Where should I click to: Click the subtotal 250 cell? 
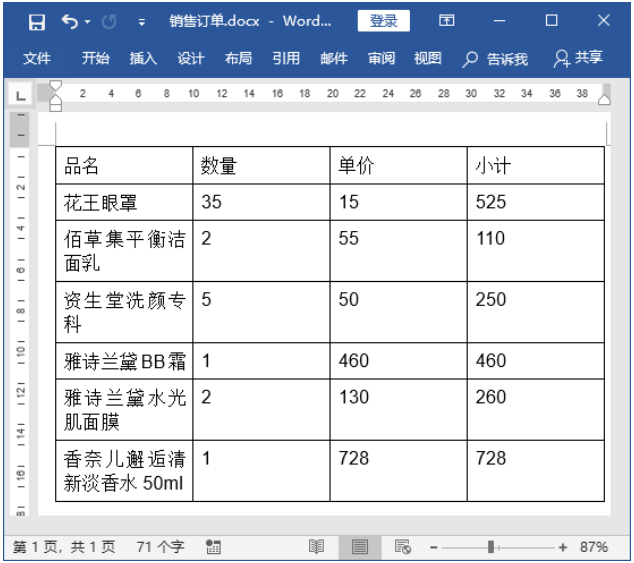(x=536, y=312)
